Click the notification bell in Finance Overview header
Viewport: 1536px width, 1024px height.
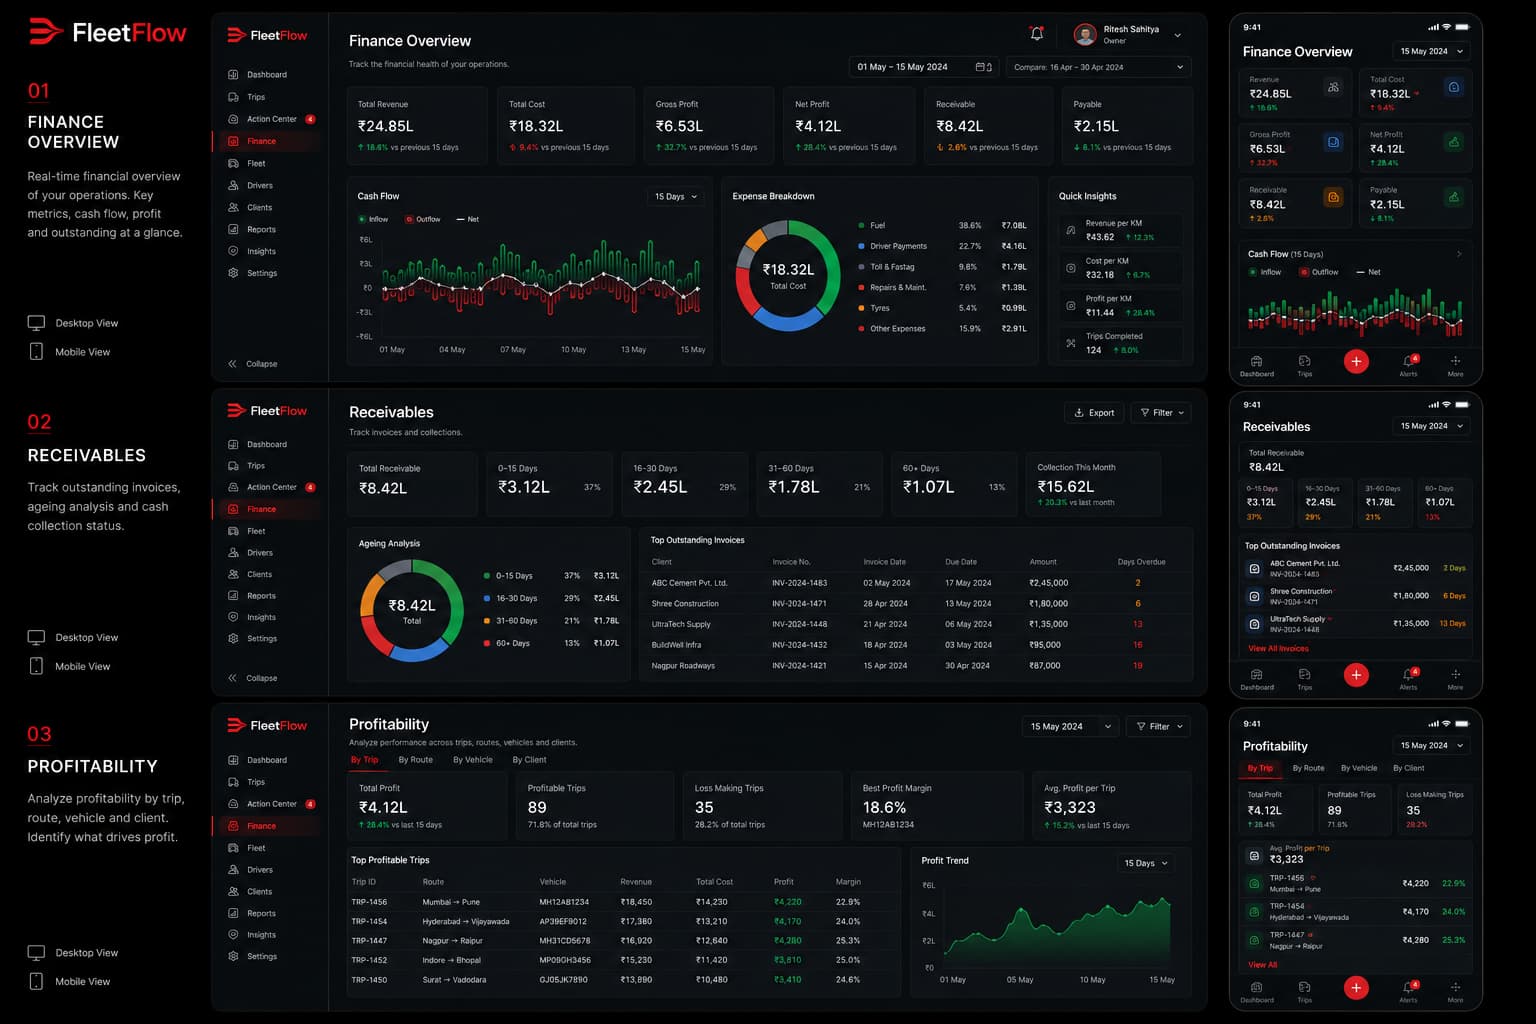(x=1037, y=34)
